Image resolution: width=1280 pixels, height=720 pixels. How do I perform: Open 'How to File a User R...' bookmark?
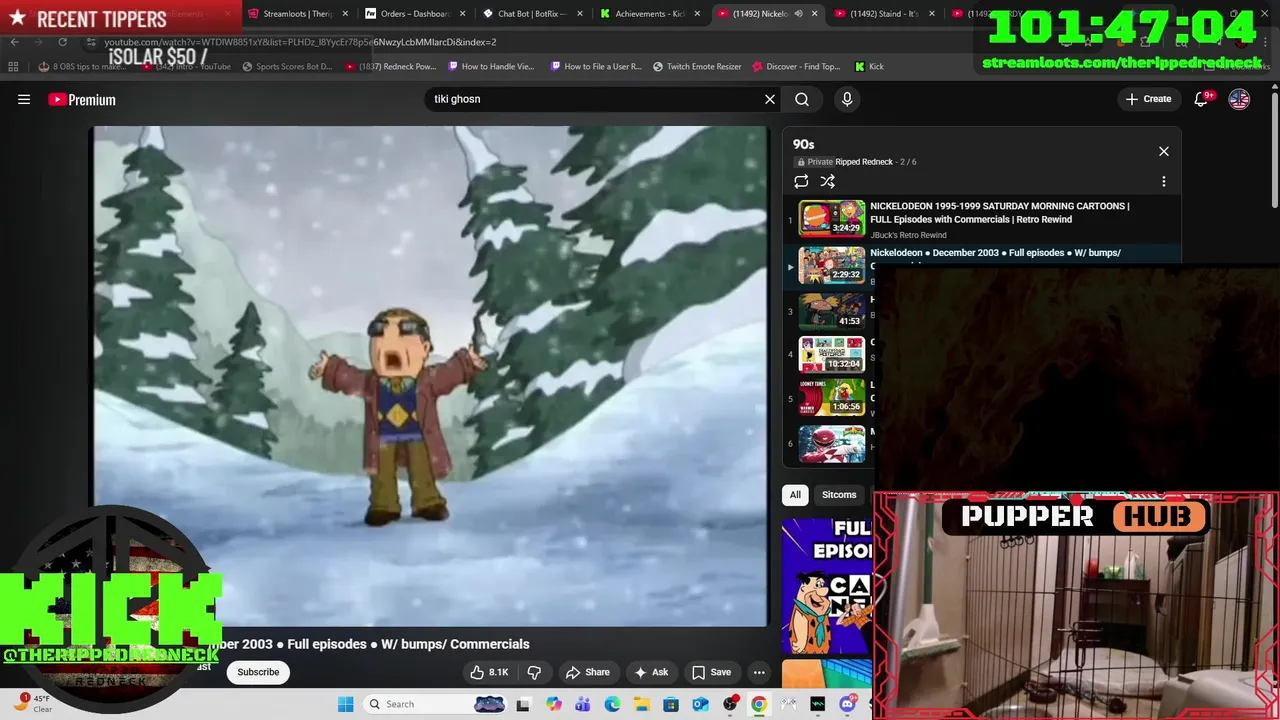pos(596,67)
